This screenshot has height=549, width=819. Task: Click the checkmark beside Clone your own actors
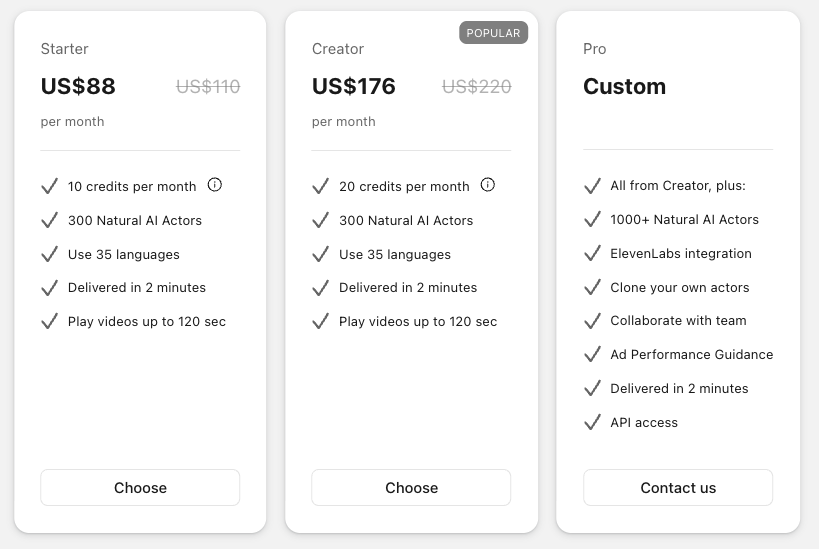pyautogui.click(x=592, y=287)
